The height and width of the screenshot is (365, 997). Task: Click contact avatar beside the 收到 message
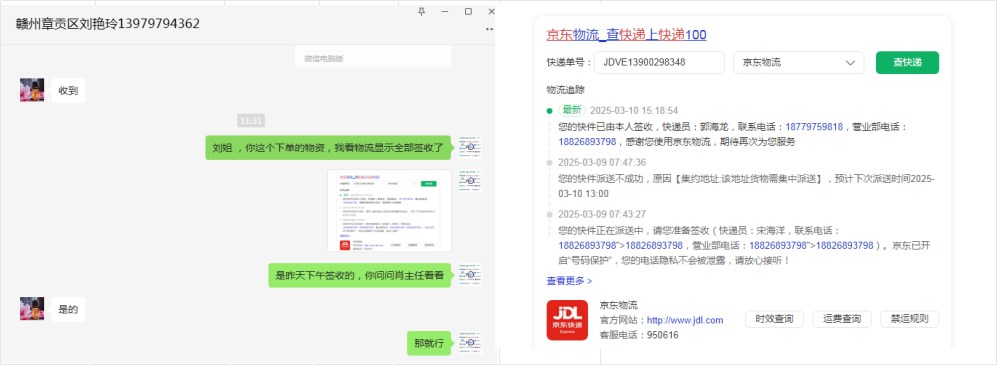32,90
